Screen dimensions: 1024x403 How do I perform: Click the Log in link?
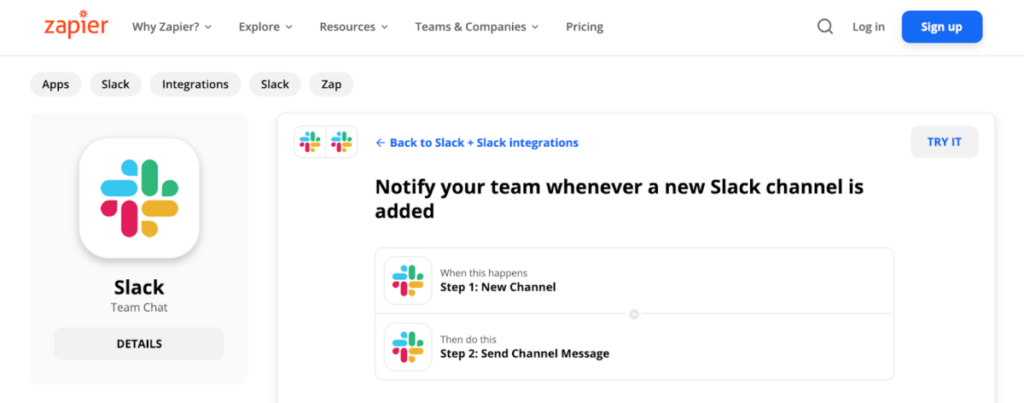(x=869, y=27)
